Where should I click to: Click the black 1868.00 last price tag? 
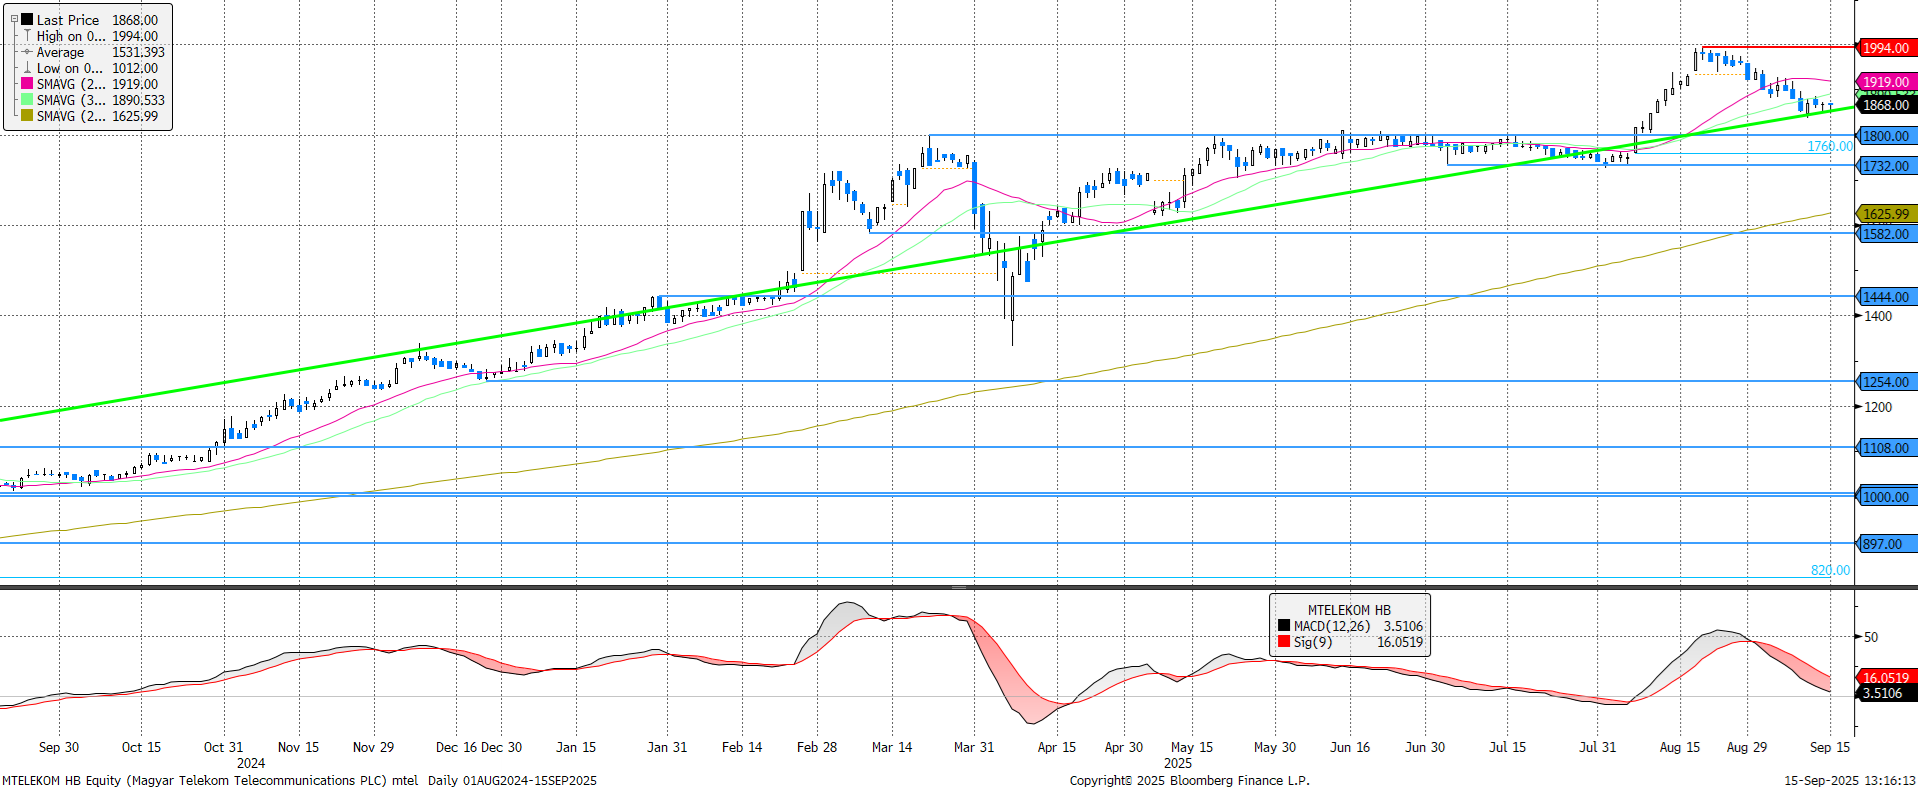1886,105
